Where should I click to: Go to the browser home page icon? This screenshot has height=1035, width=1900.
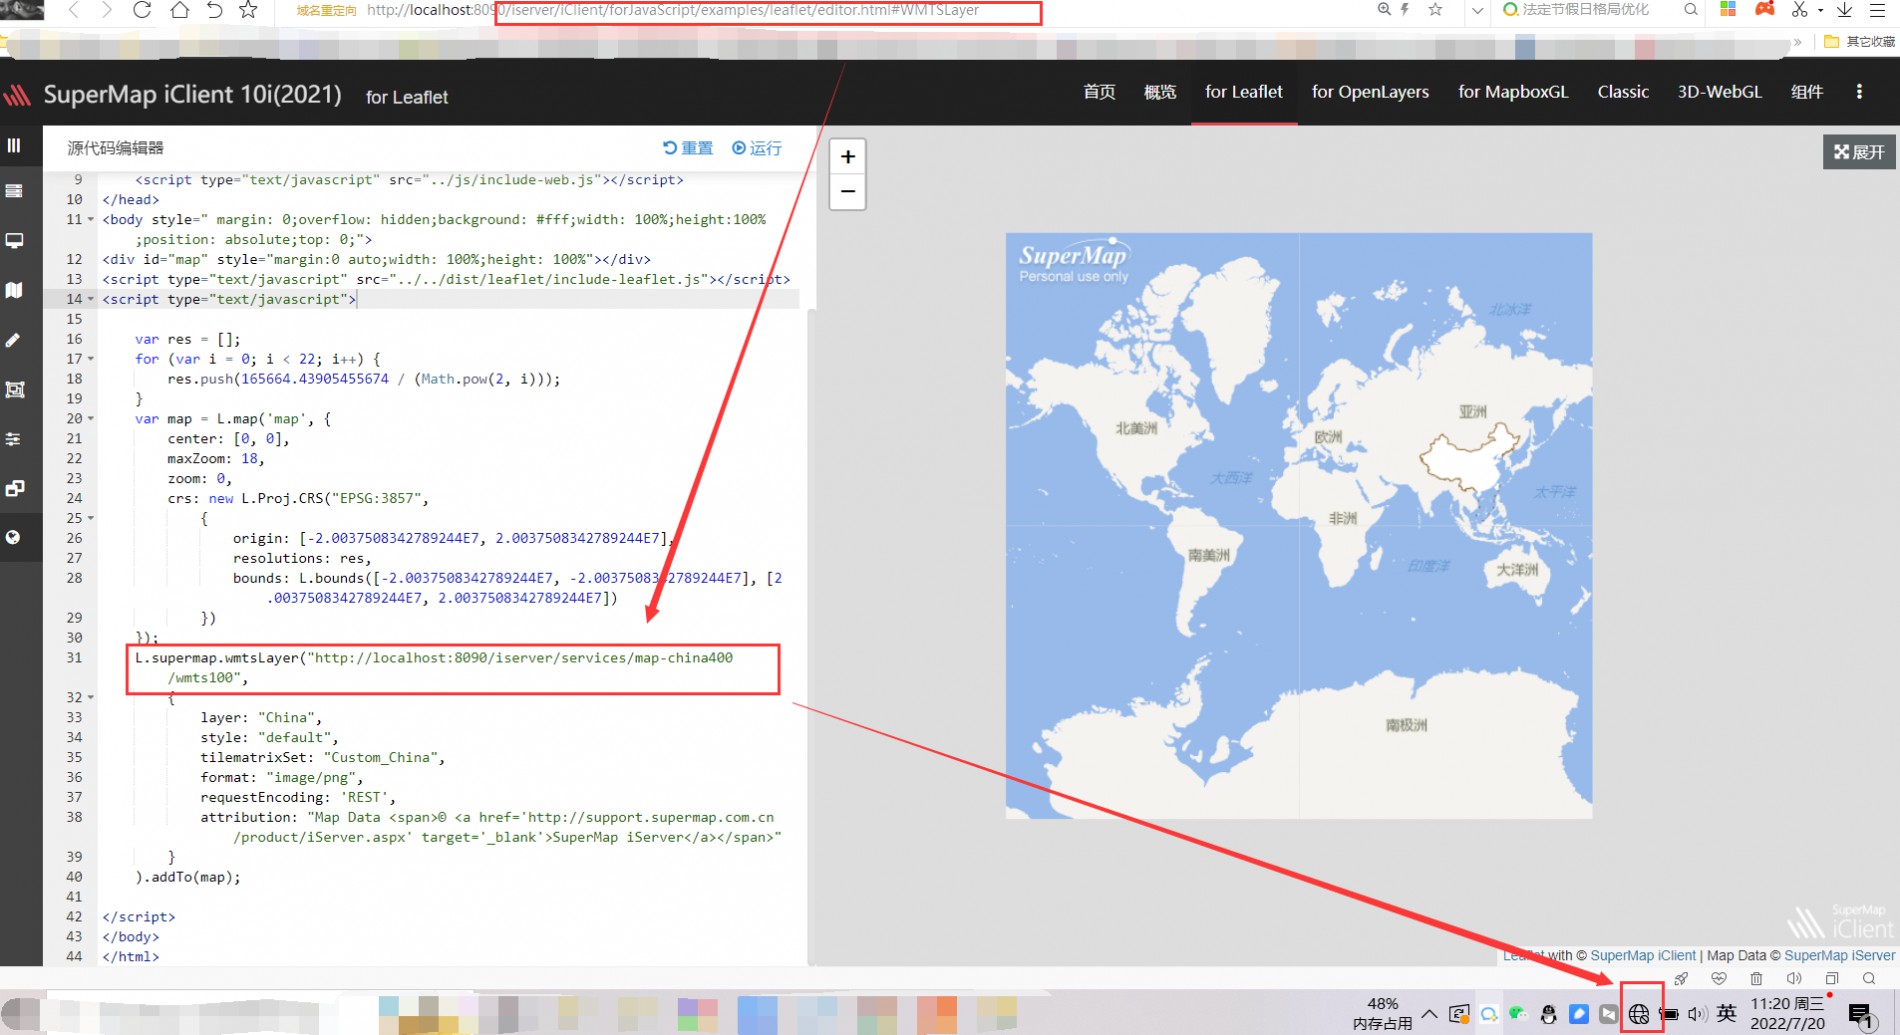[179, 10]
